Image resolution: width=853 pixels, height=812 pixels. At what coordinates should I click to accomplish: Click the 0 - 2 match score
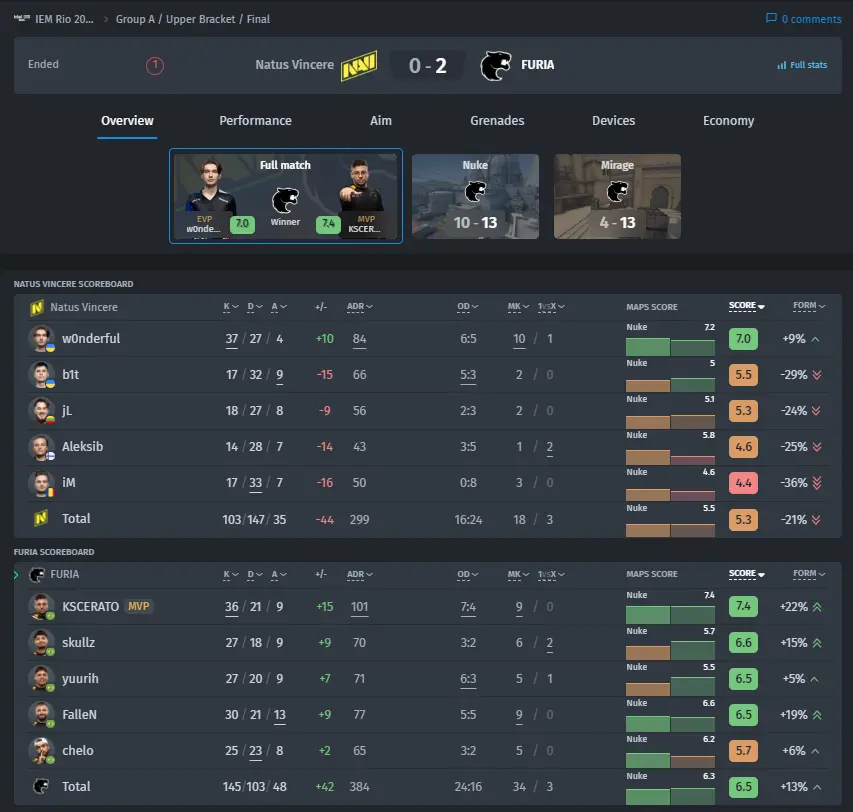coord(428,66)
